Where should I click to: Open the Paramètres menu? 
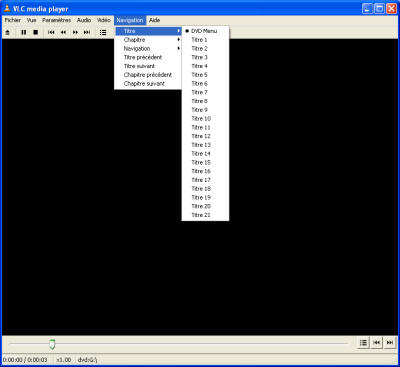(57, 20)
